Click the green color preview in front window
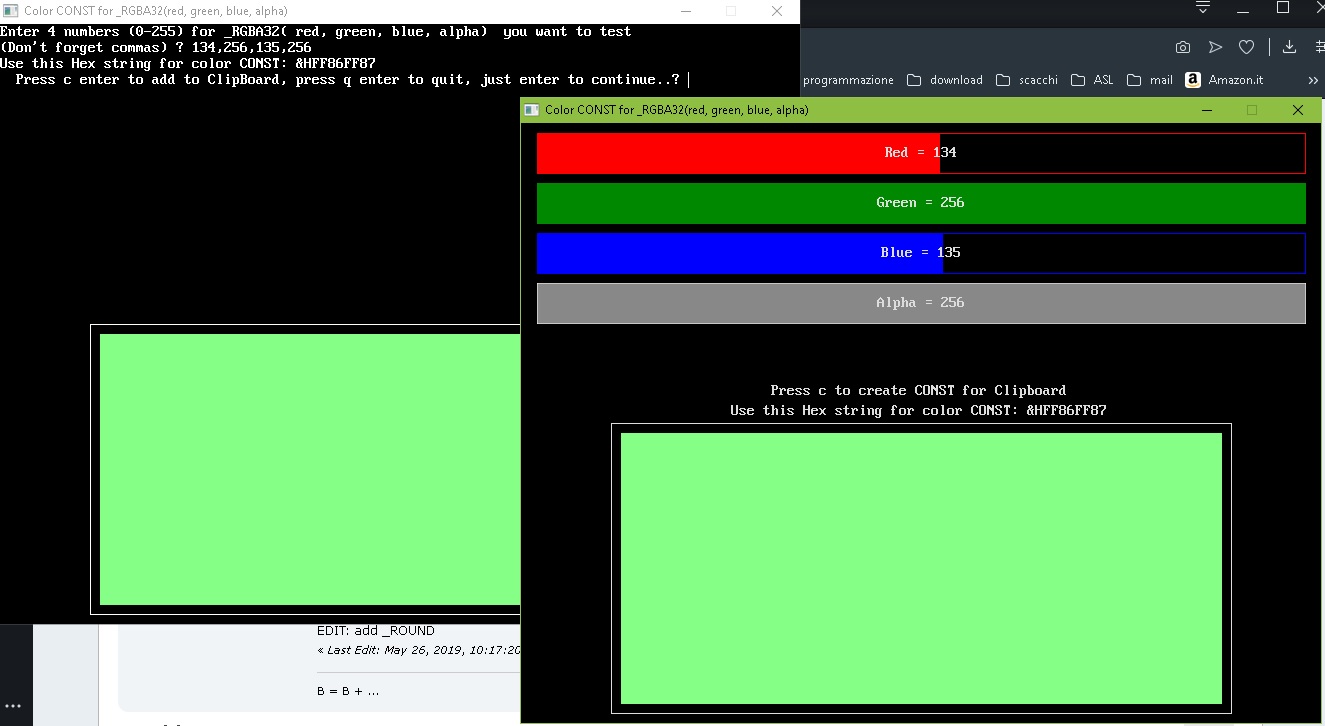Viewport: 1325px width, 726px height. pos(921,568)
